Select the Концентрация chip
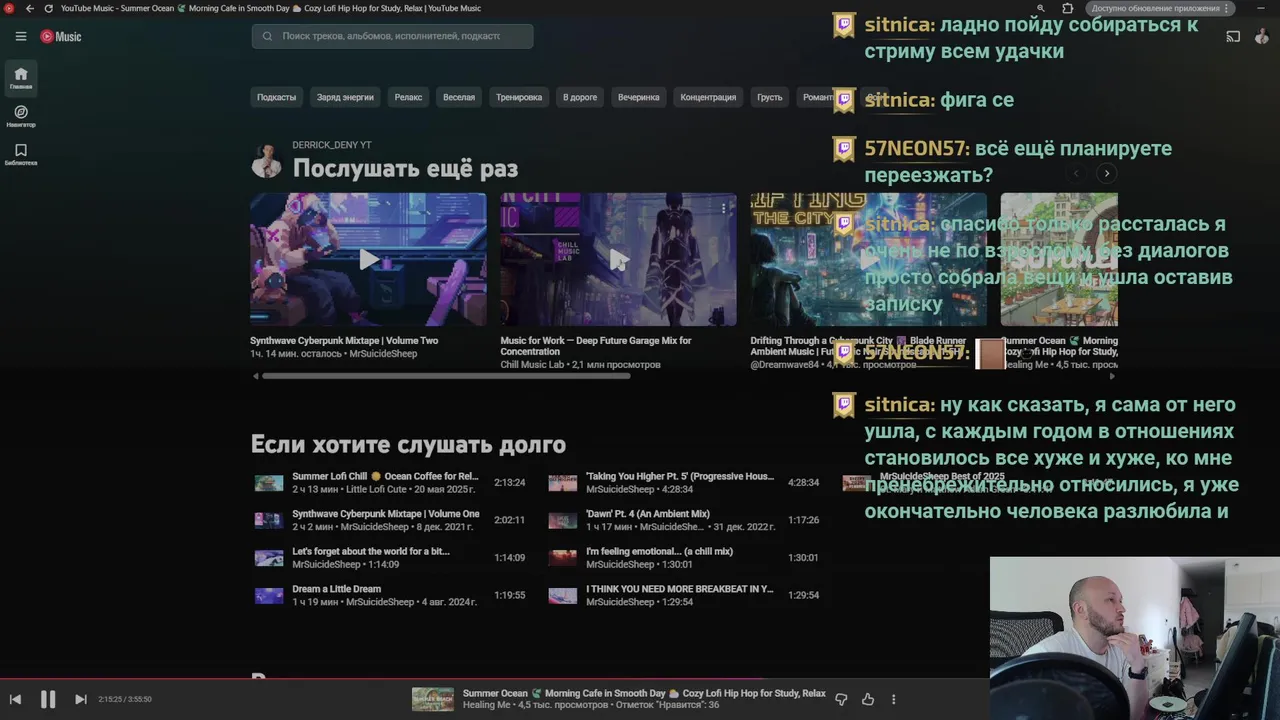The height and width of the screenshot is (720, 1280). (x=708, y=97)
